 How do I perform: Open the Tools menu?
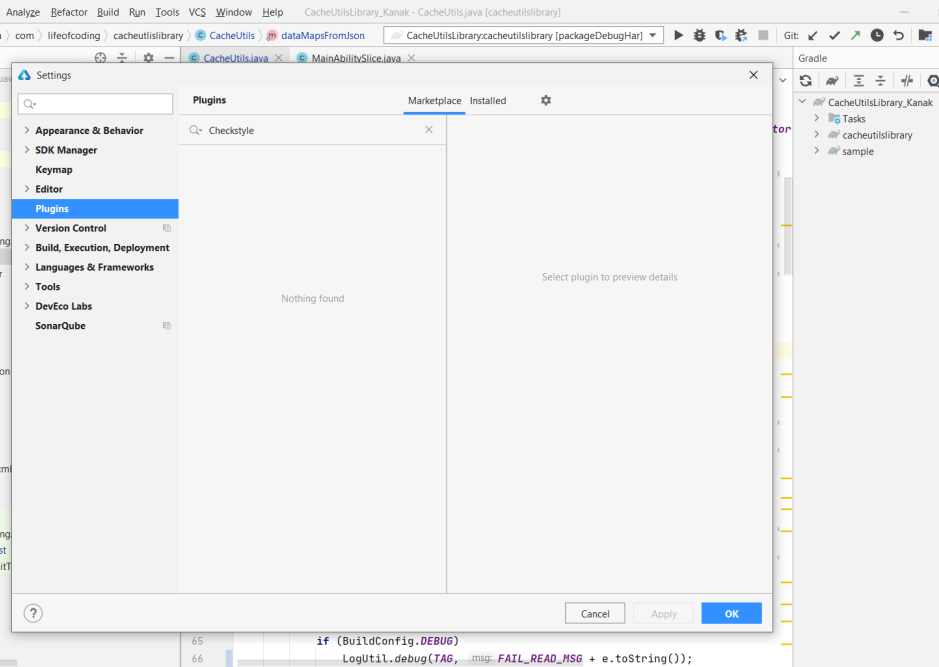[167, 12]
